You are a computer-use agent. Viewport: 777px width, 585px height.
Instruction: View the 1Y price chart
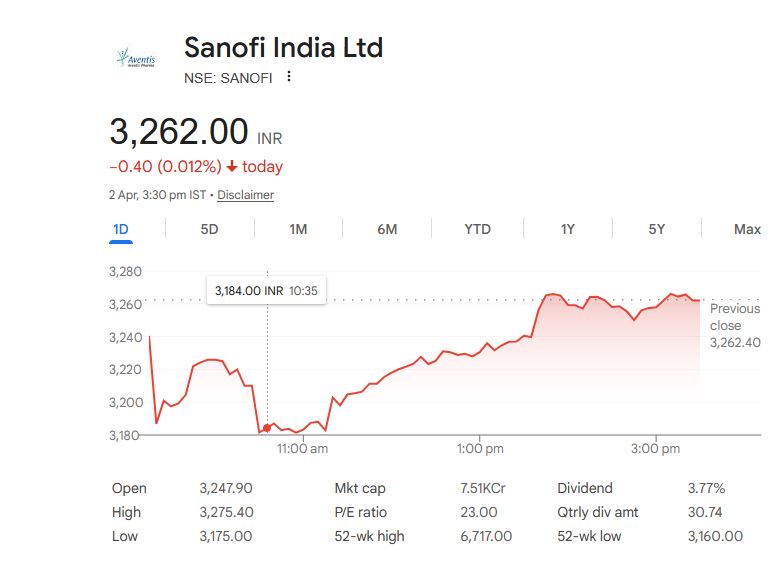pos(567,229)
